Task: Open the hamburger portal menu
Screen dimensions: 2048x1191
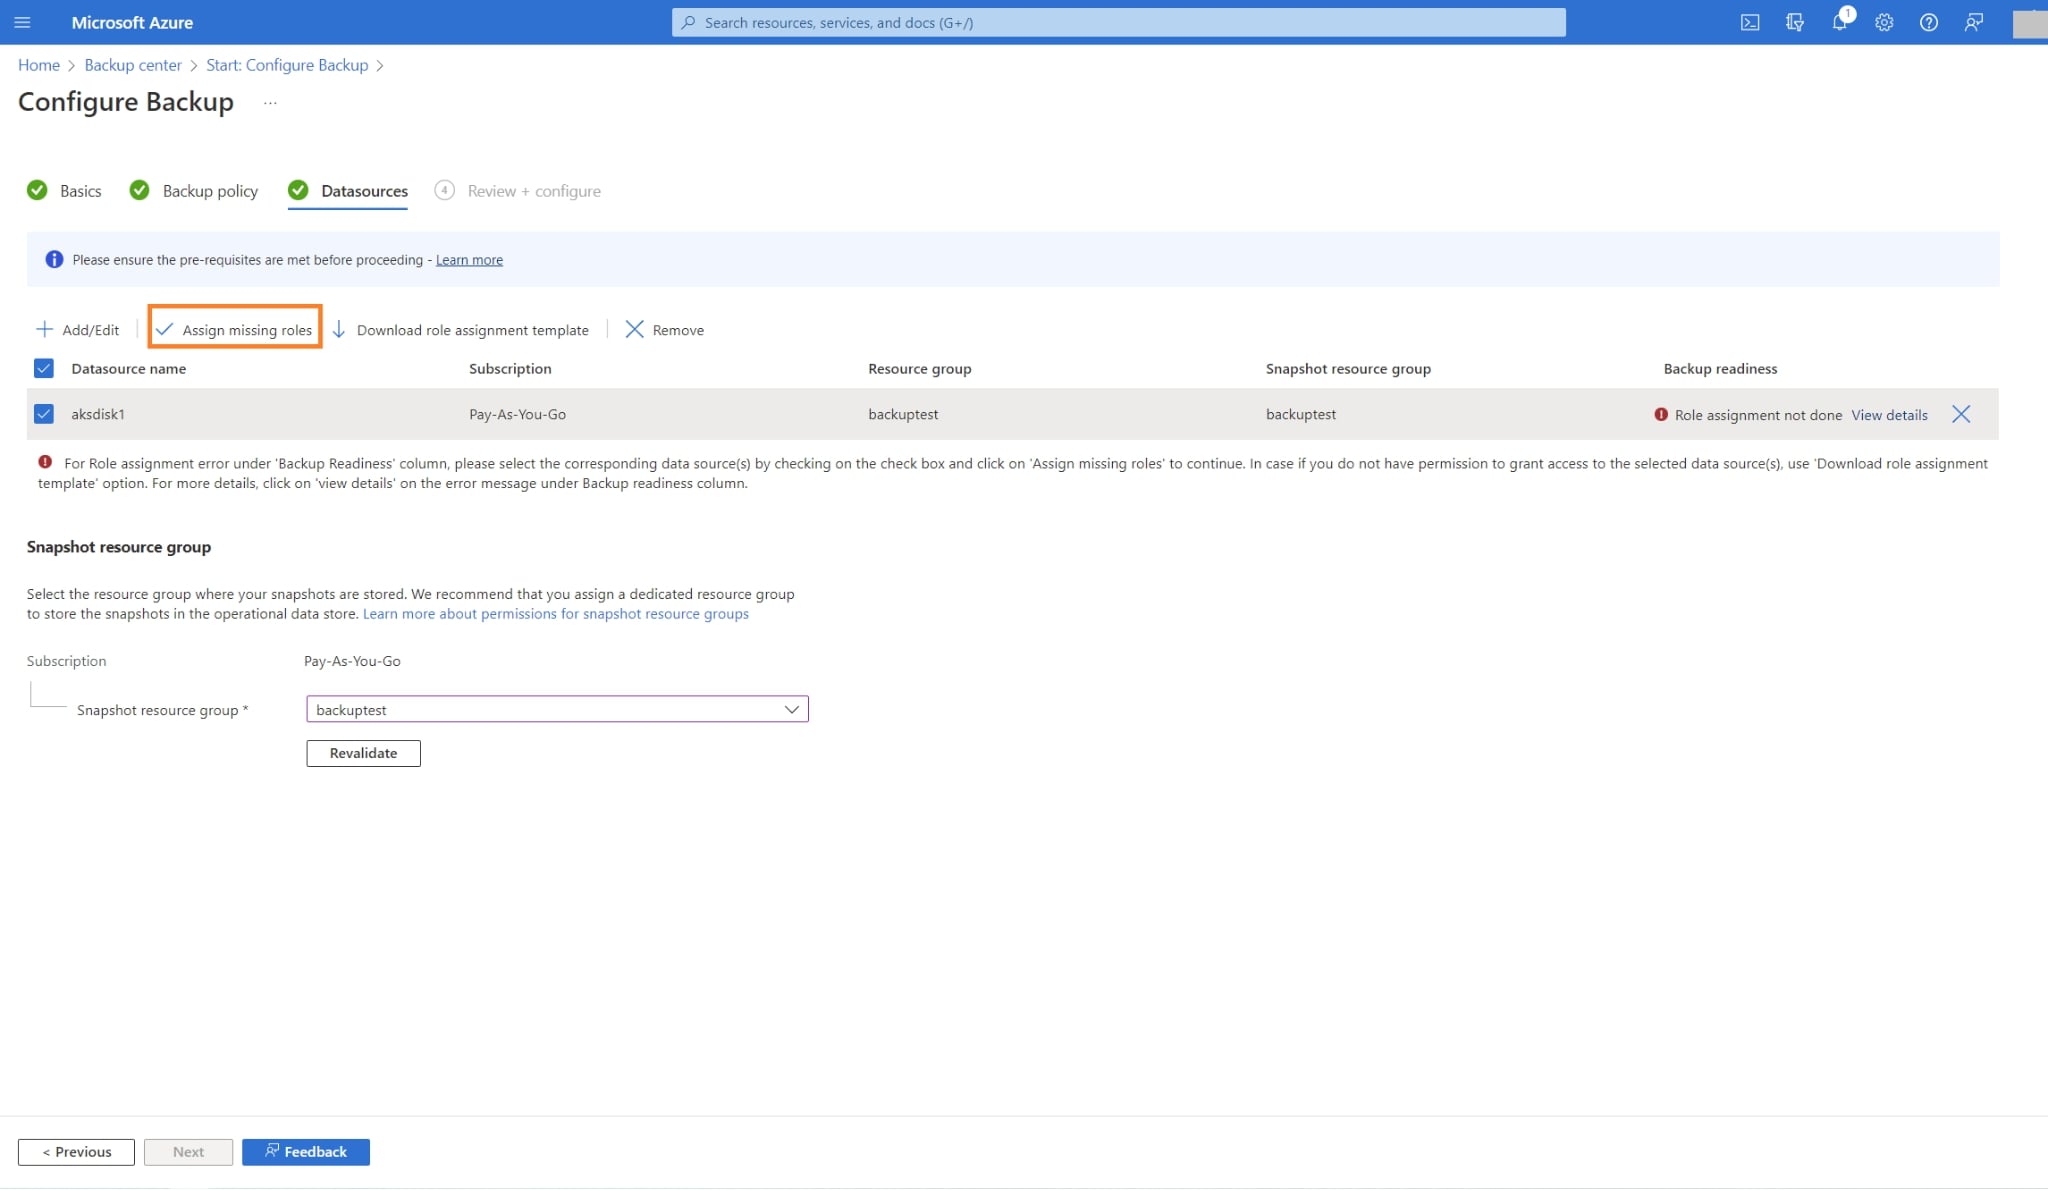Action: coord(22,22)
